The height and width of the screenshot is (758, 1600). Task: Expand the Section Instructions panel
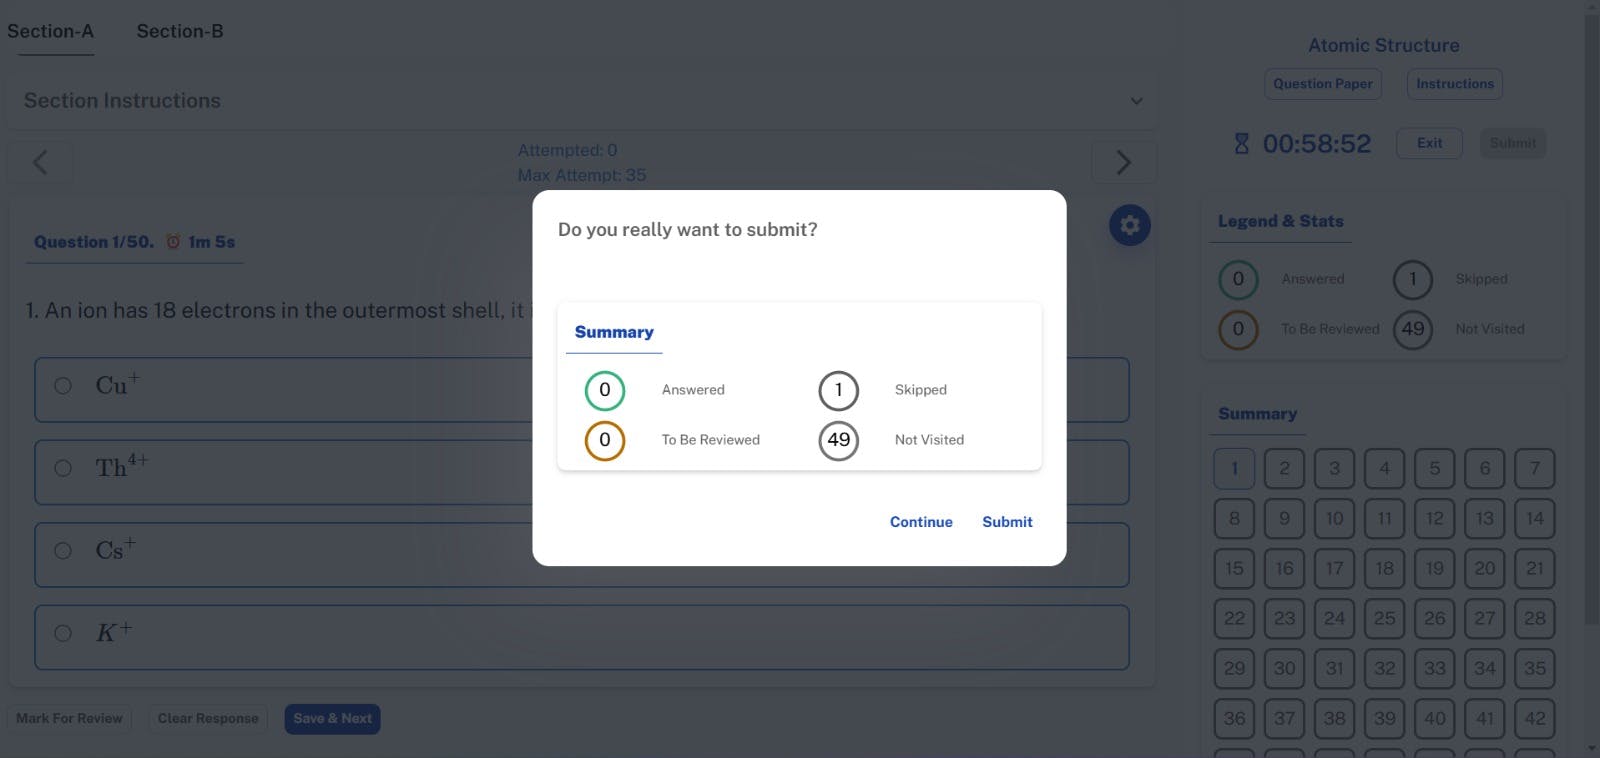(1136, 101)
